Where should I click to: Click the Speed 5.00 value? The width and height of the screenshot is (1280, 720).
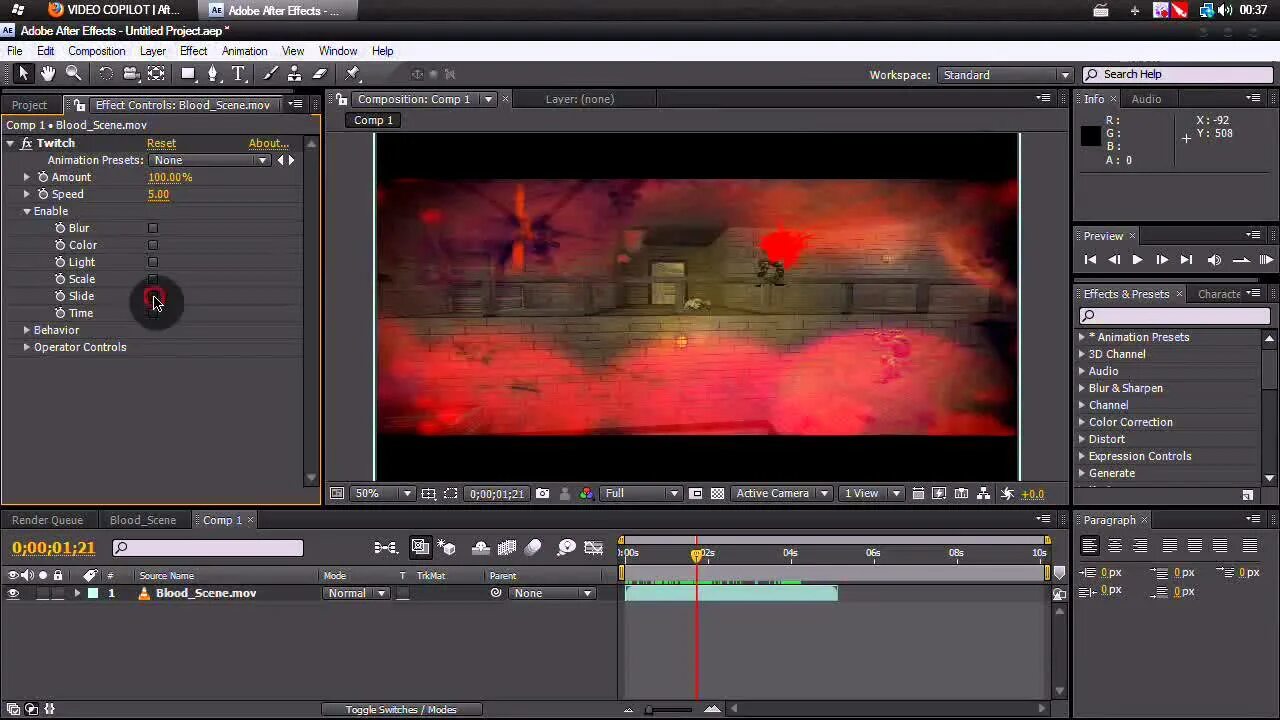pos(158,194)
